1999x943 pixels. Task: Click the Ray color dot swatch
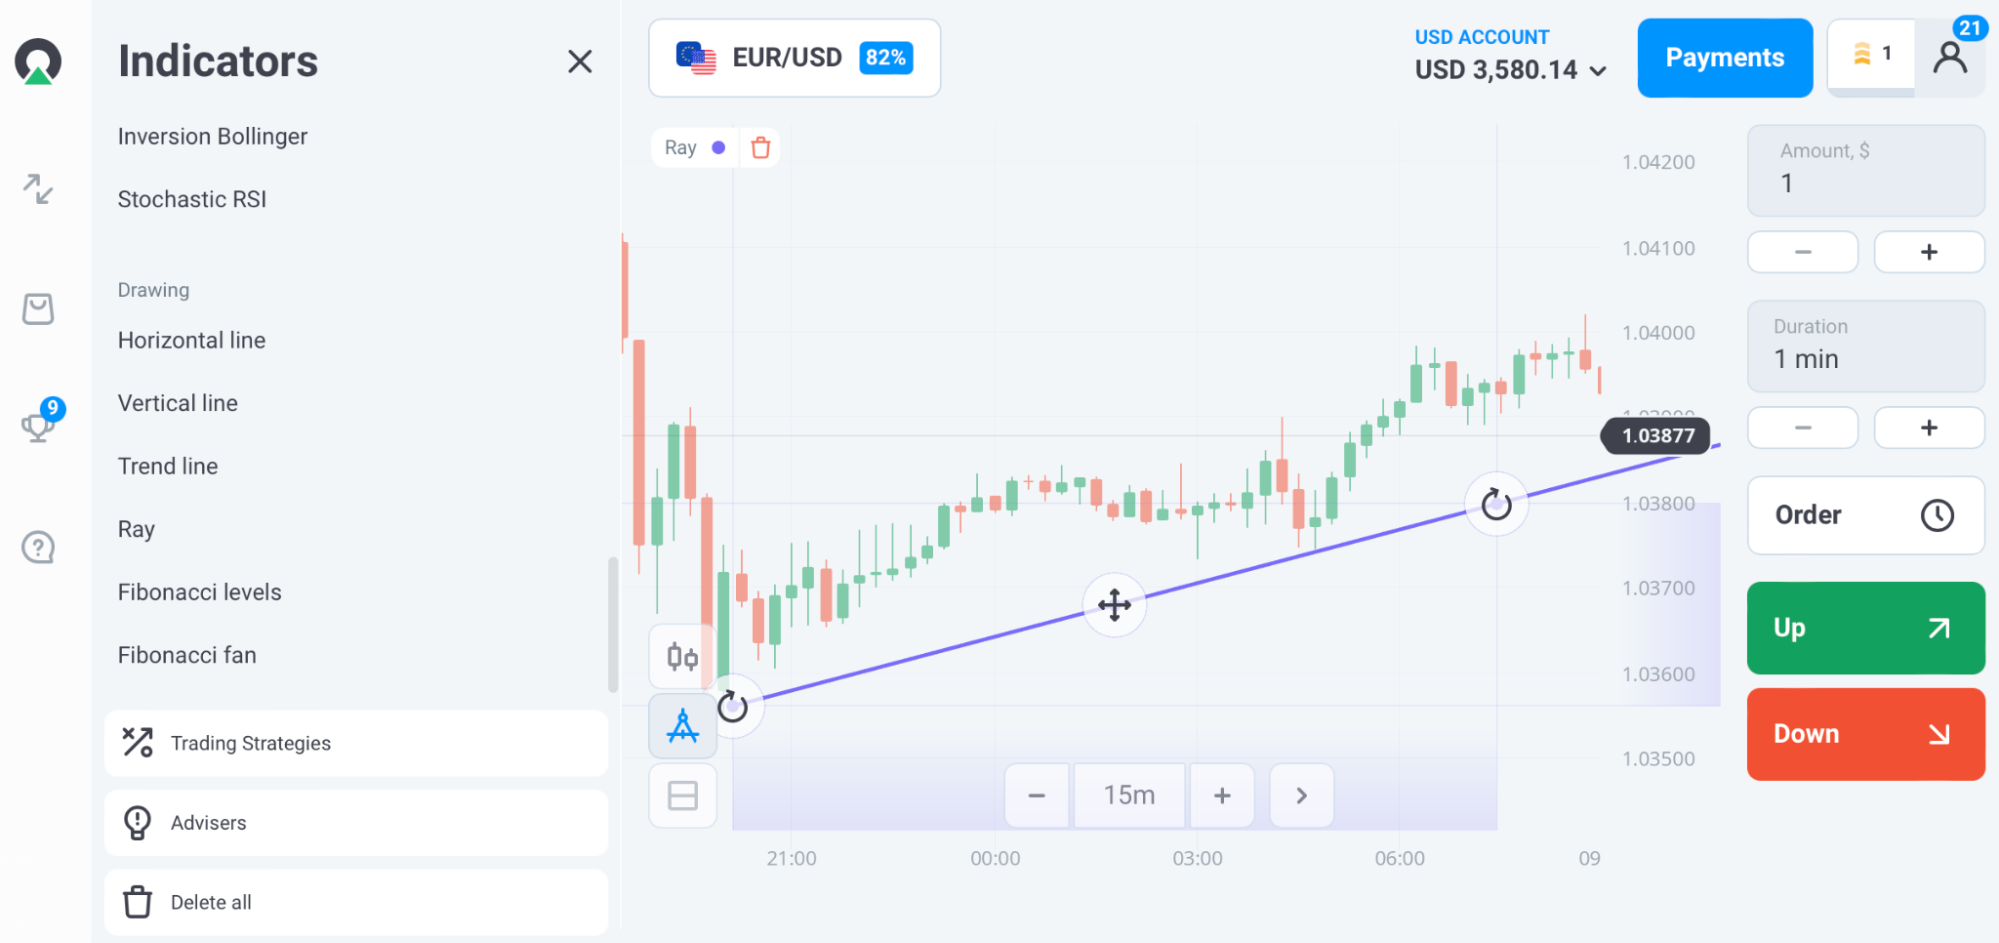tap(718, 148)
